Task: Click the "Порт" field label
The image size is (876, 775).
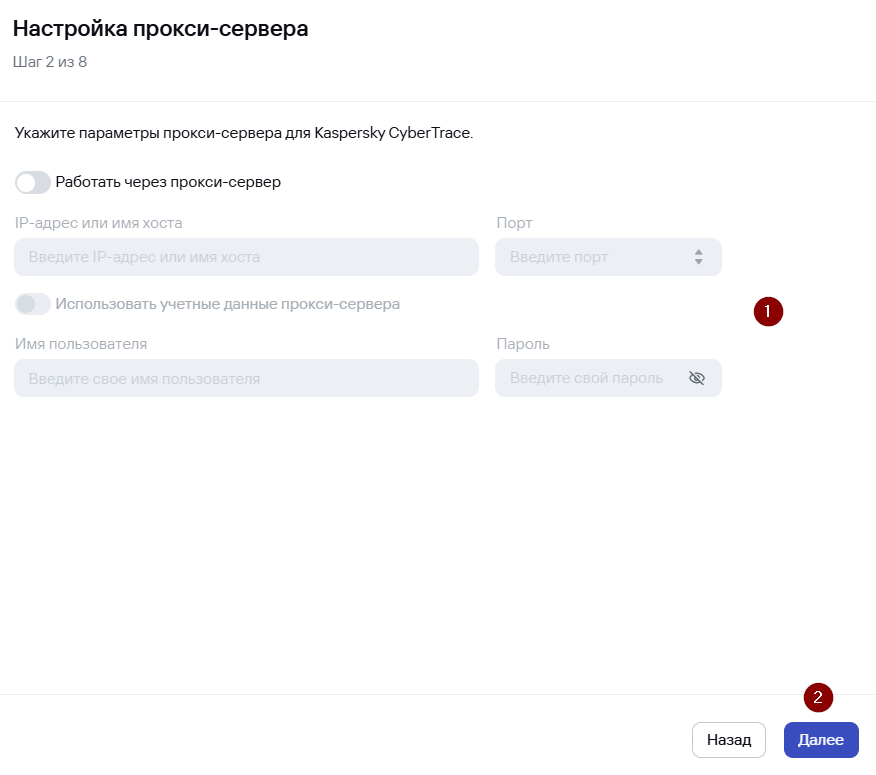Action: tap(514, 223)
